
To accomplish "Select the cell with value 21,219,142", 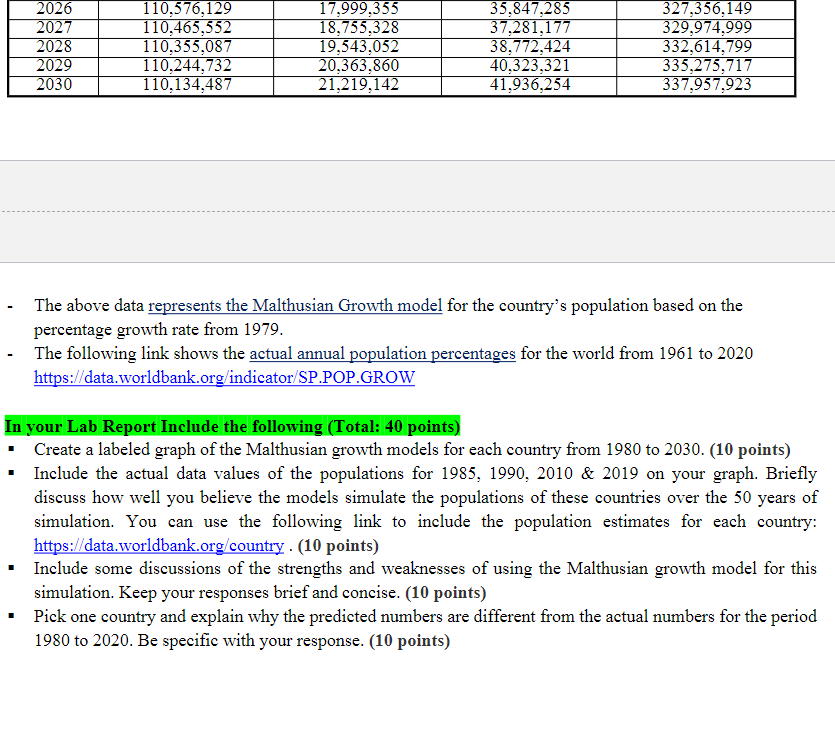I will tap(358, 85).
